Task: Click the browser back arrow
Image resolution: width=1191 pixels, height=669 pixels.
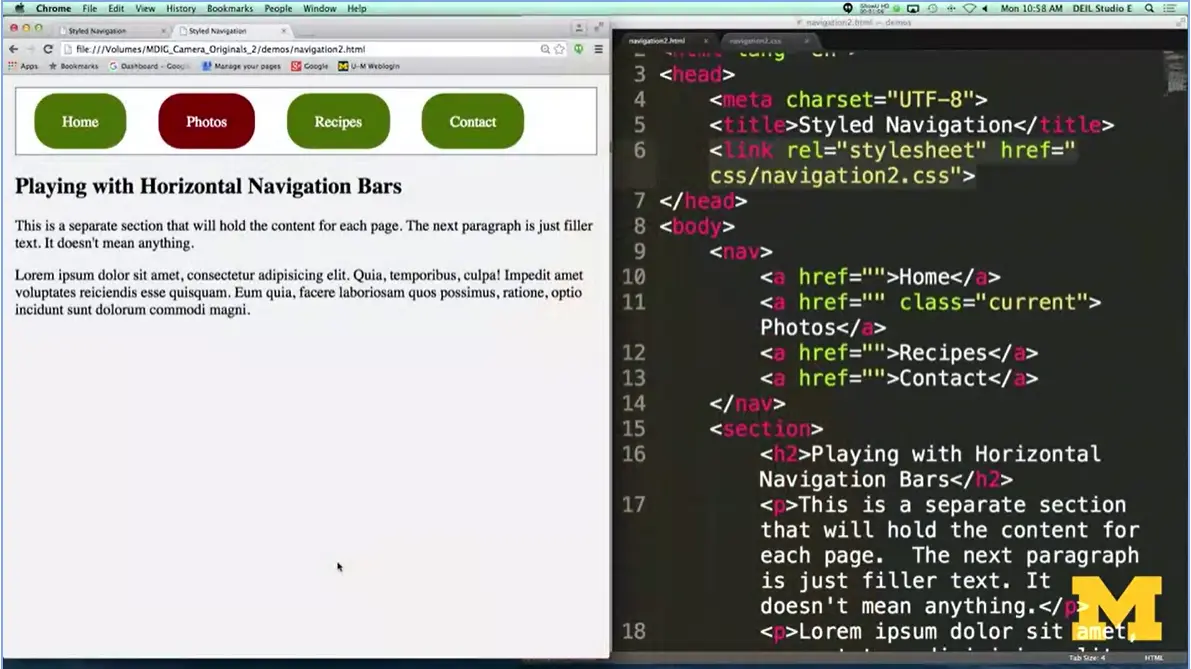Action: pyautogui.click(x=13, y=49)
